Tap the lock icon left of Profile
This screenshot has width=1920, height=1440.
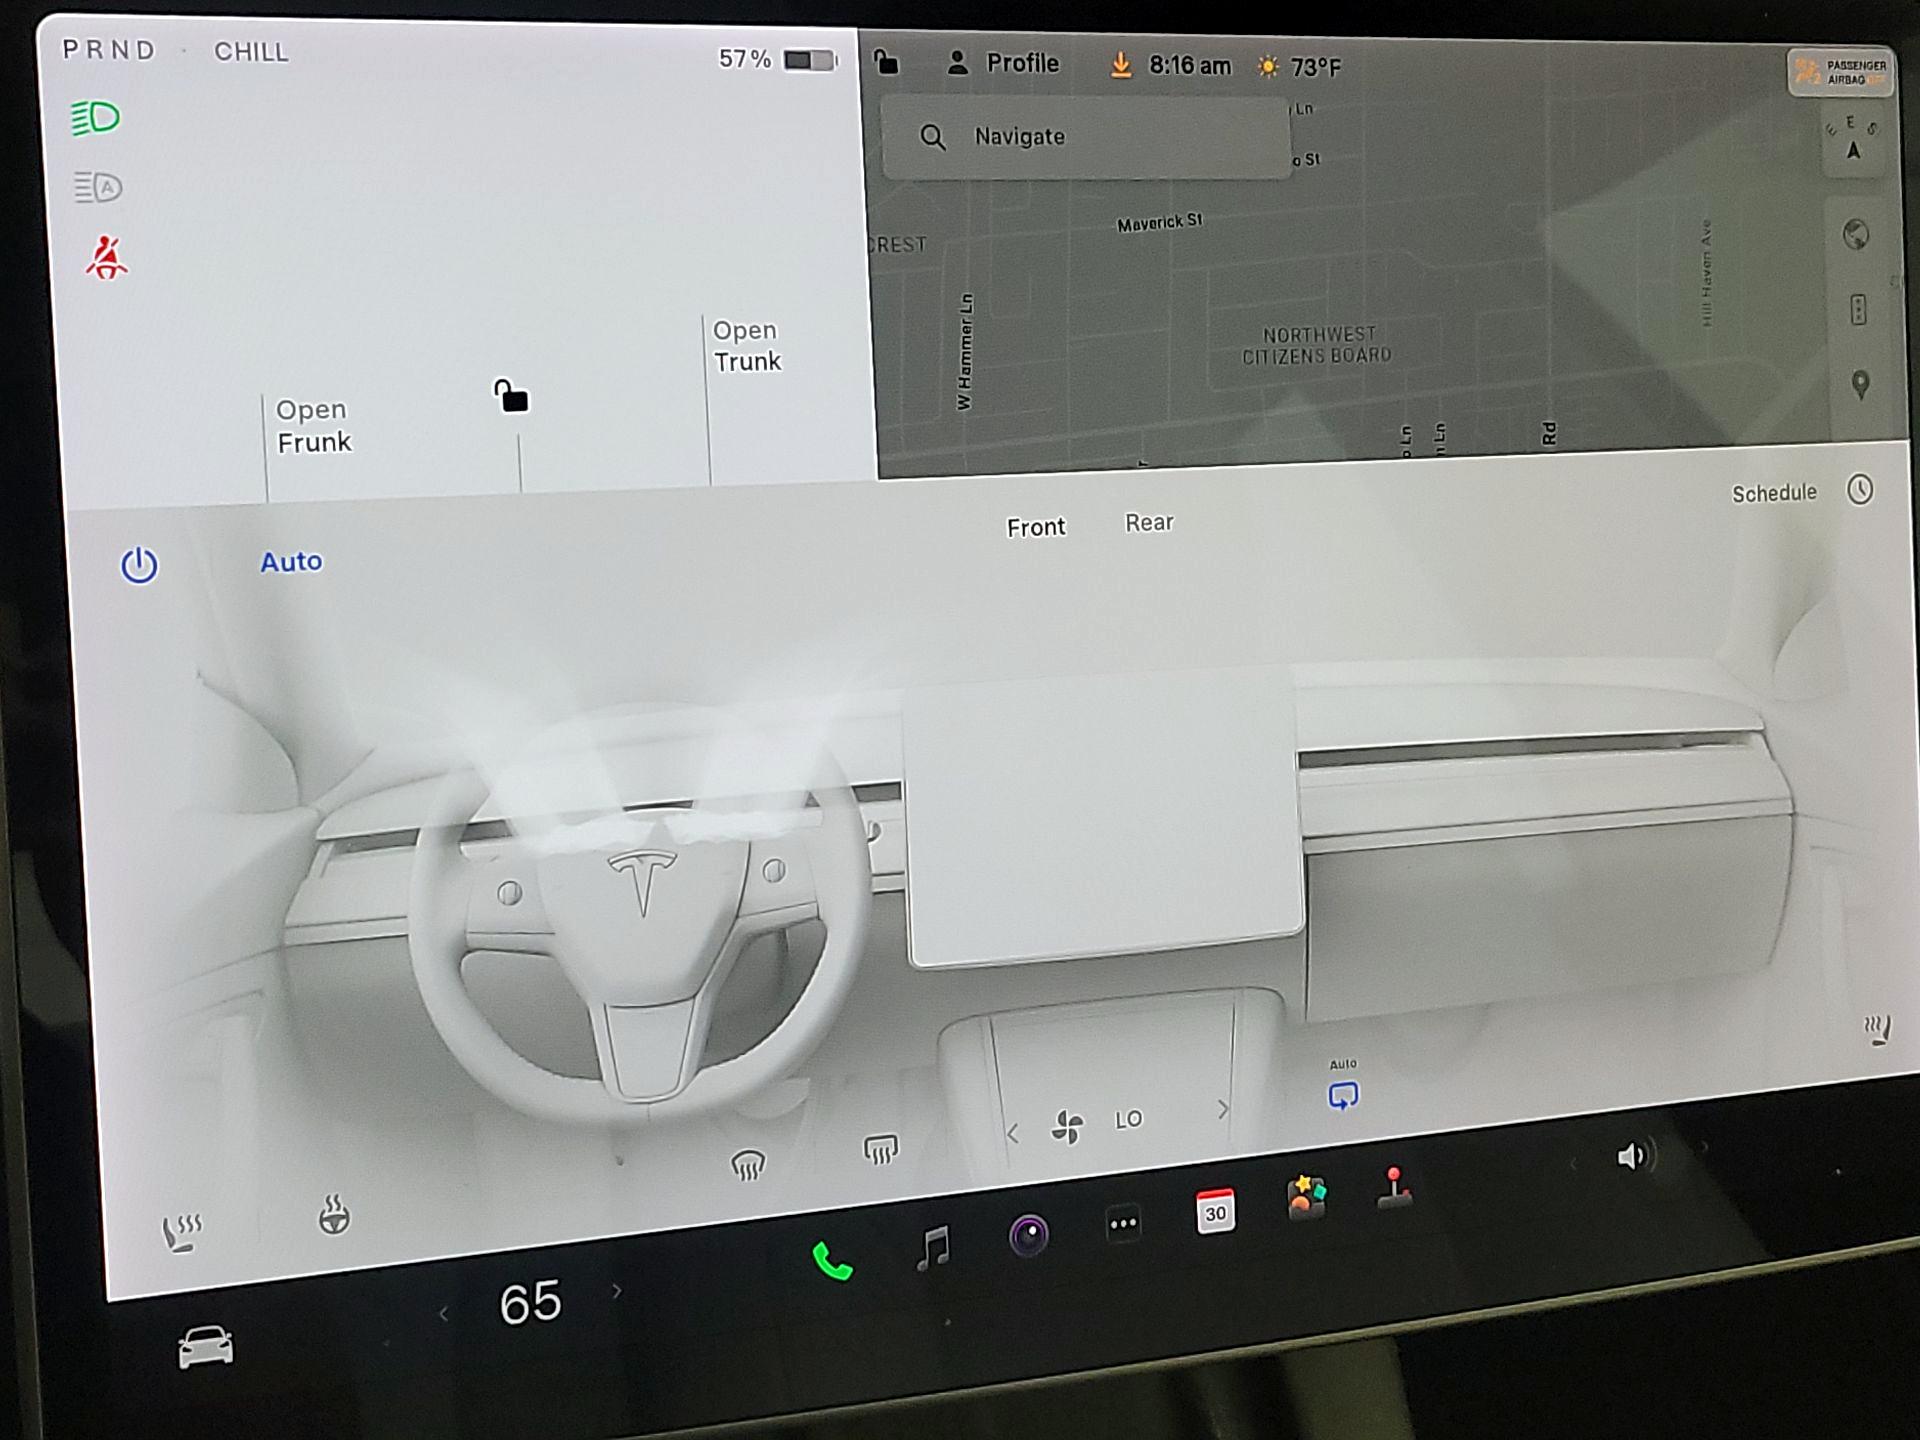pyautogui.click(x=886, y=62)
